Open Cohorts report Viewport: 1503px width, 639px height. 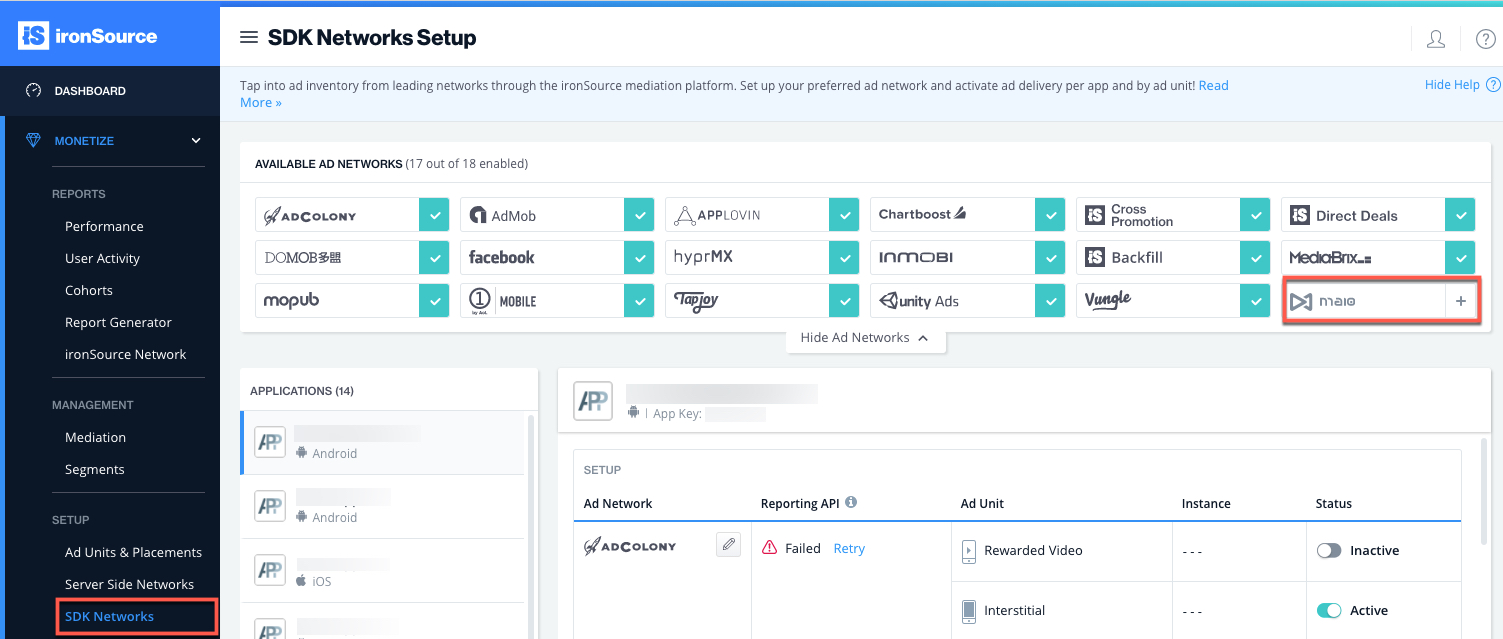coord(89,290)
